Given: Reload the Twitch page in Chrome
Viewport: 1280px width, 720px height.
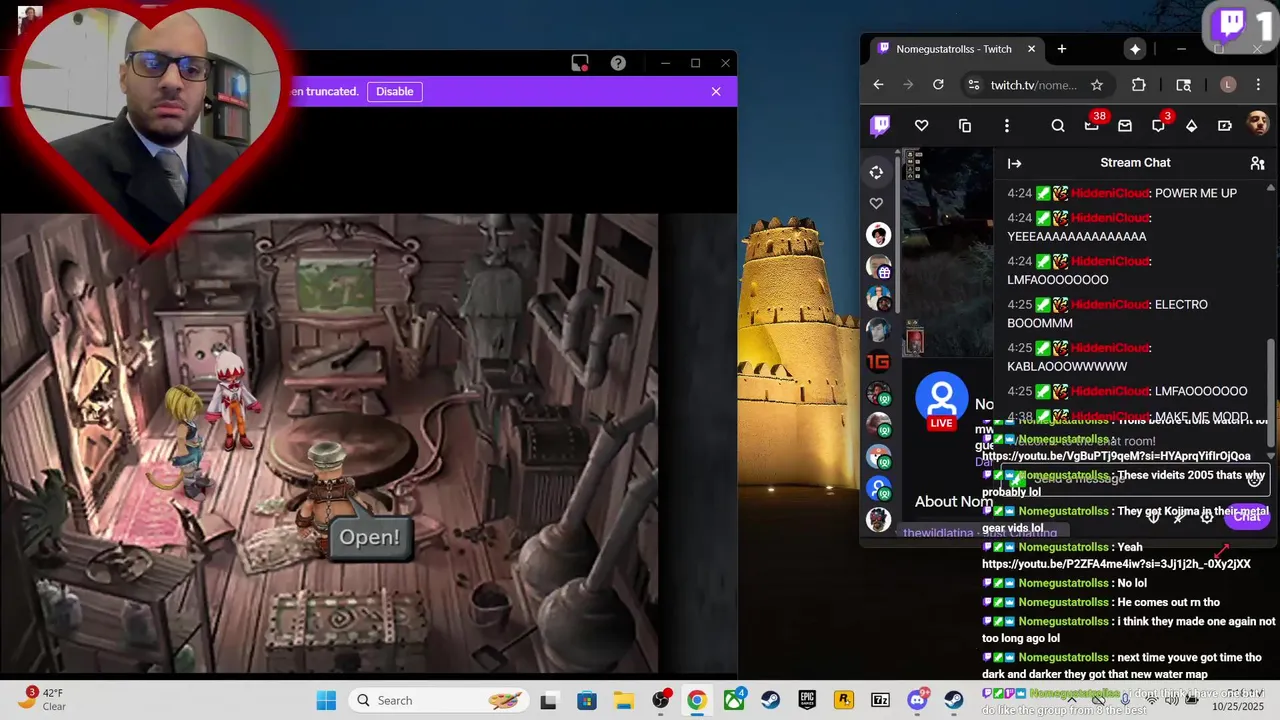Looking at the screenshot, I should [x=938, y=85].
